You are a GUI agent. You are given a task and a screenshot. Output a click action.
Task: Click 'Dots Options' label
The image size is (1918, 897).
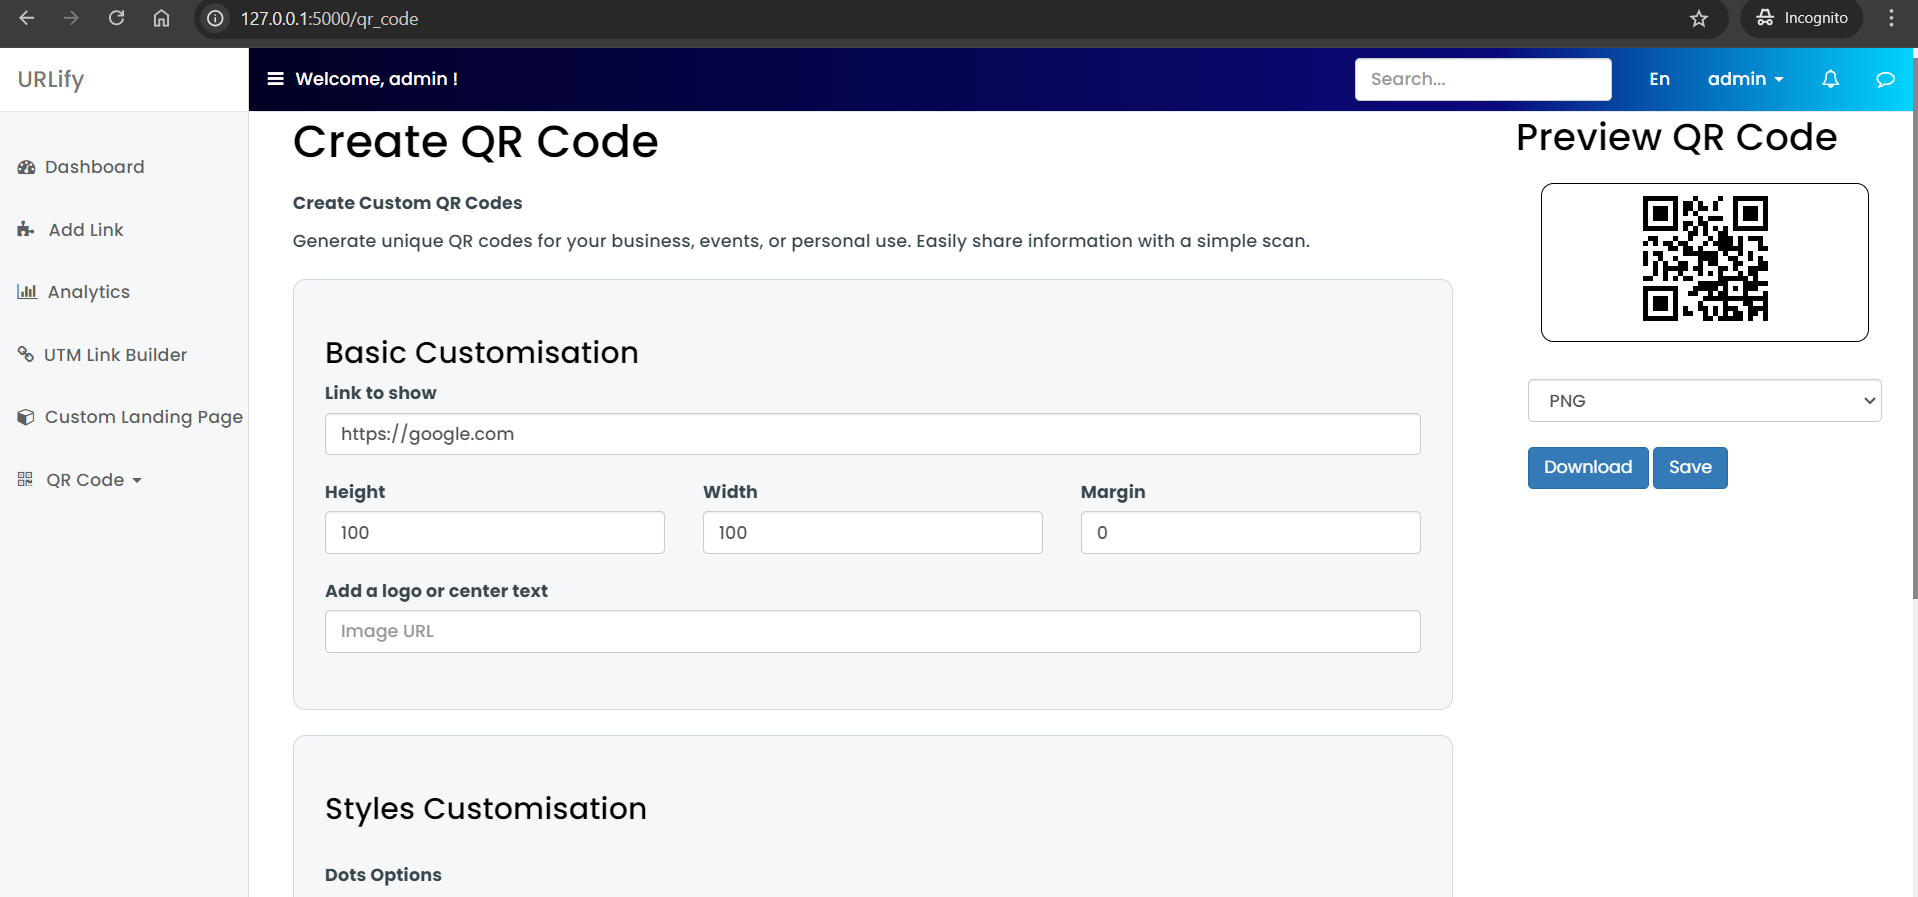(x=383, y=875)
